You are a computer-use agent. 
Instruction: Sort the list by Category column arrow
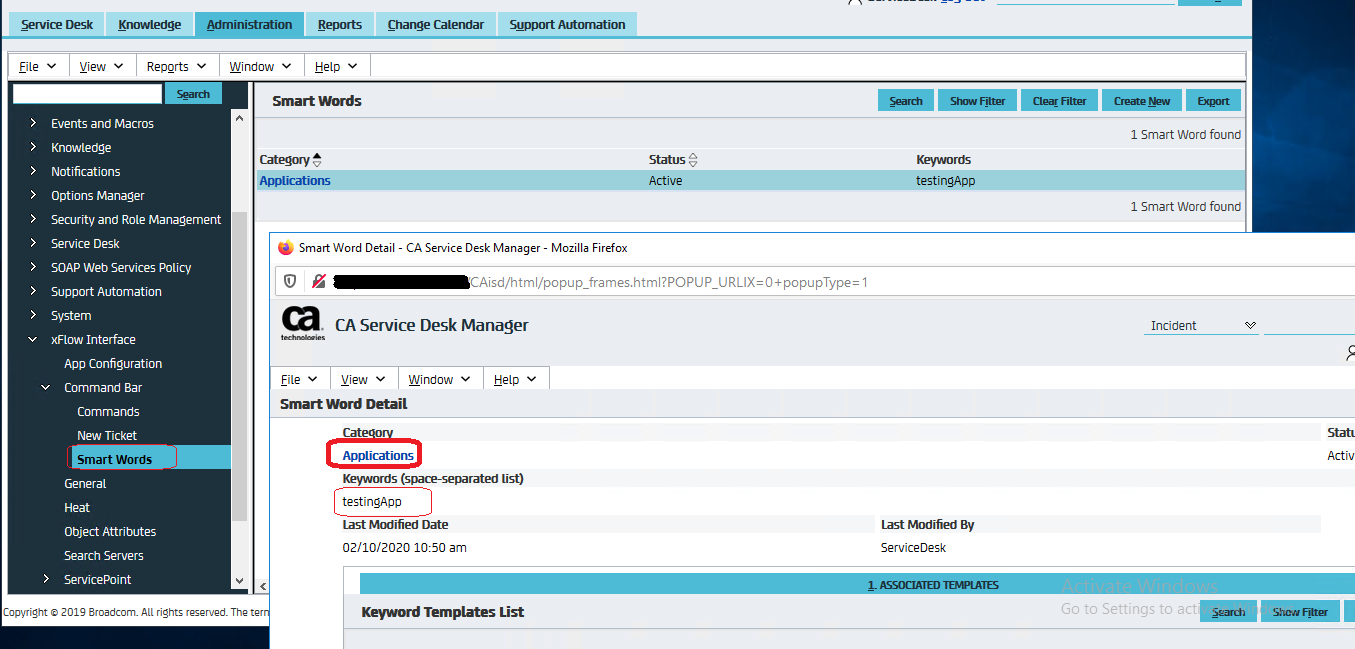pyautogui.click(x=317, y=160)
